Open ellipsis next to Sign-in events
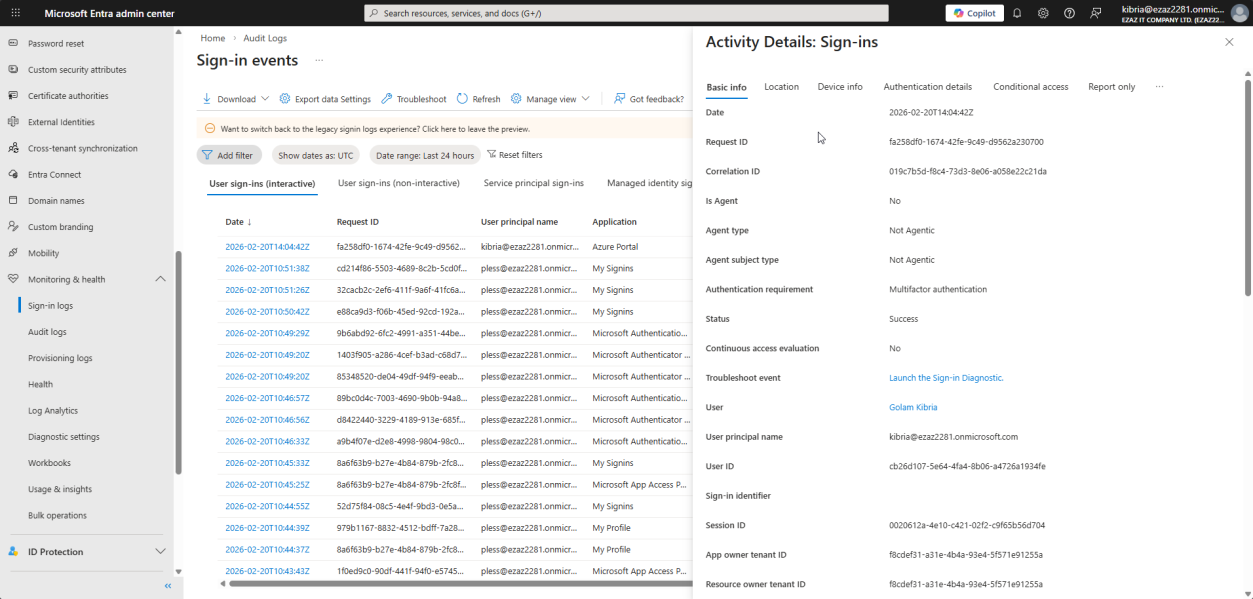 point(320,61)
